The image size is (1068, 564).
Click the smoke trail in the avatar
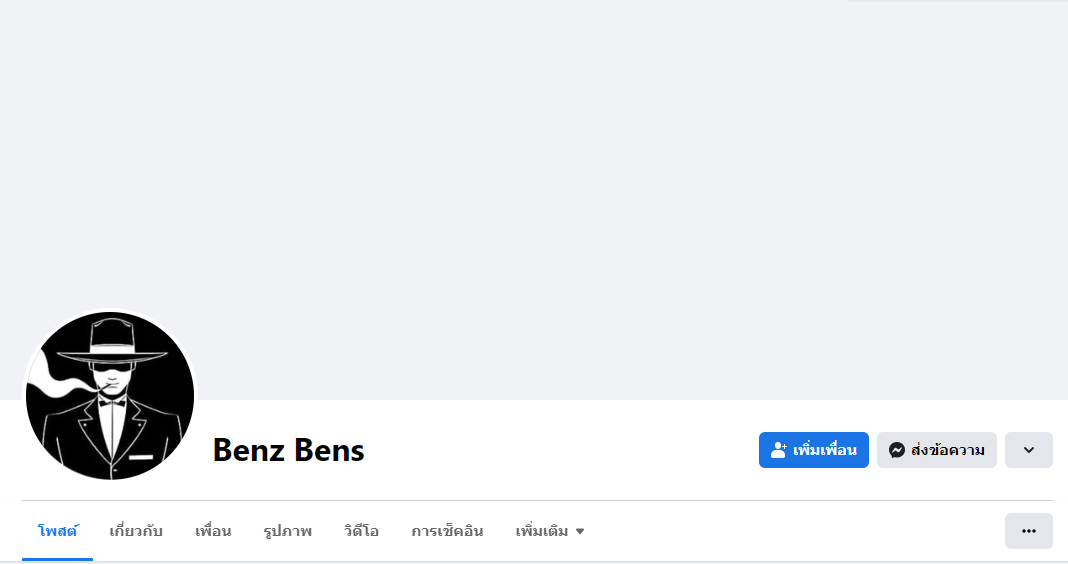(x=50, y=388)
